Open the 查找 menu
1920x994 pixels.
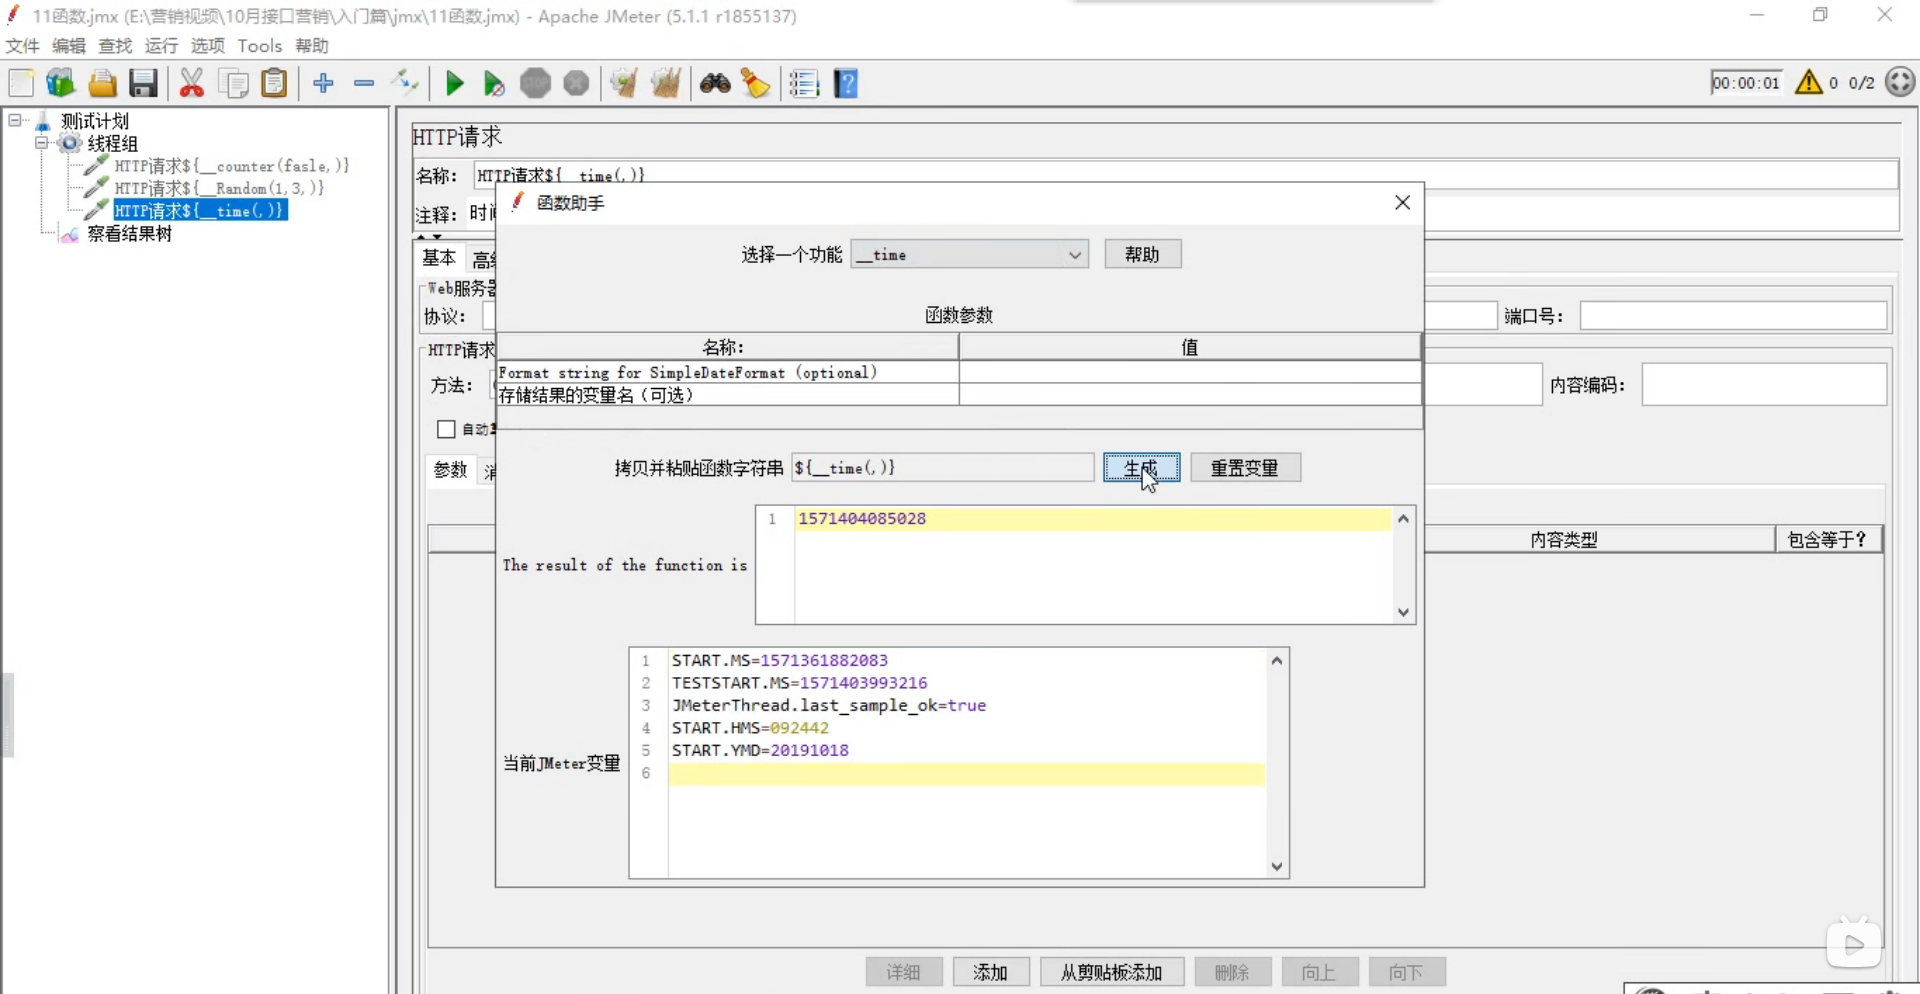(115, 46)
